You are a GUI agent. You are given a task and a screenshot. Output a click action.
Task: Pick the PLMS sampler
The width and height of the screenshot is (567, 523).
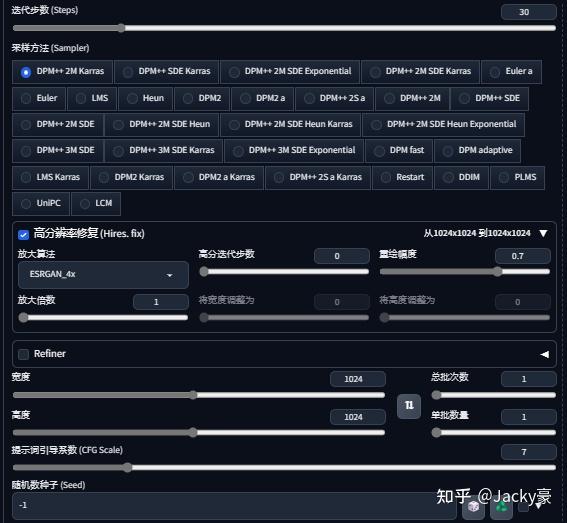[517, 178]
